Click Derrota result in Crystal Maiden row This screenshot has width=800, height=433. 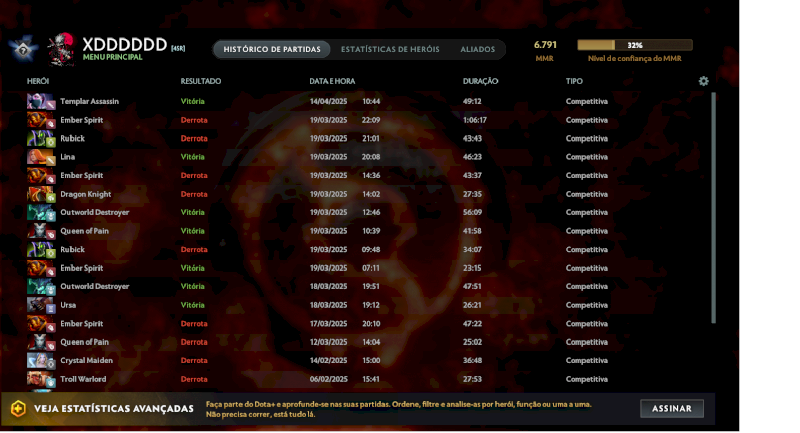(194, 361)
